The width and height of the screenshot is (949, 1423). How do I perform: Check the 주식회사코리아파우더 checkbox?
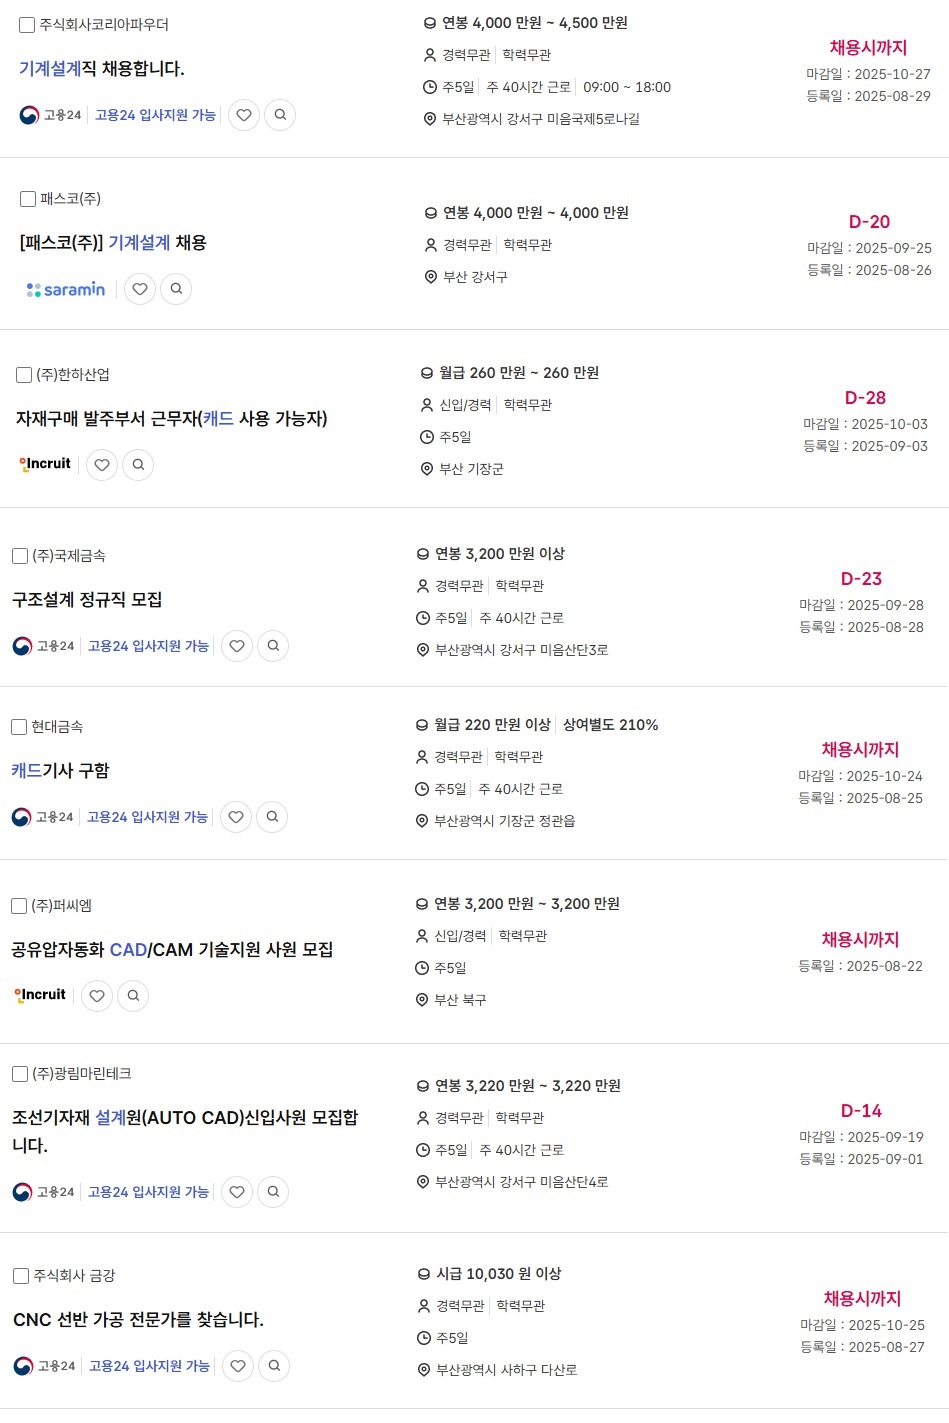(28, 25)
